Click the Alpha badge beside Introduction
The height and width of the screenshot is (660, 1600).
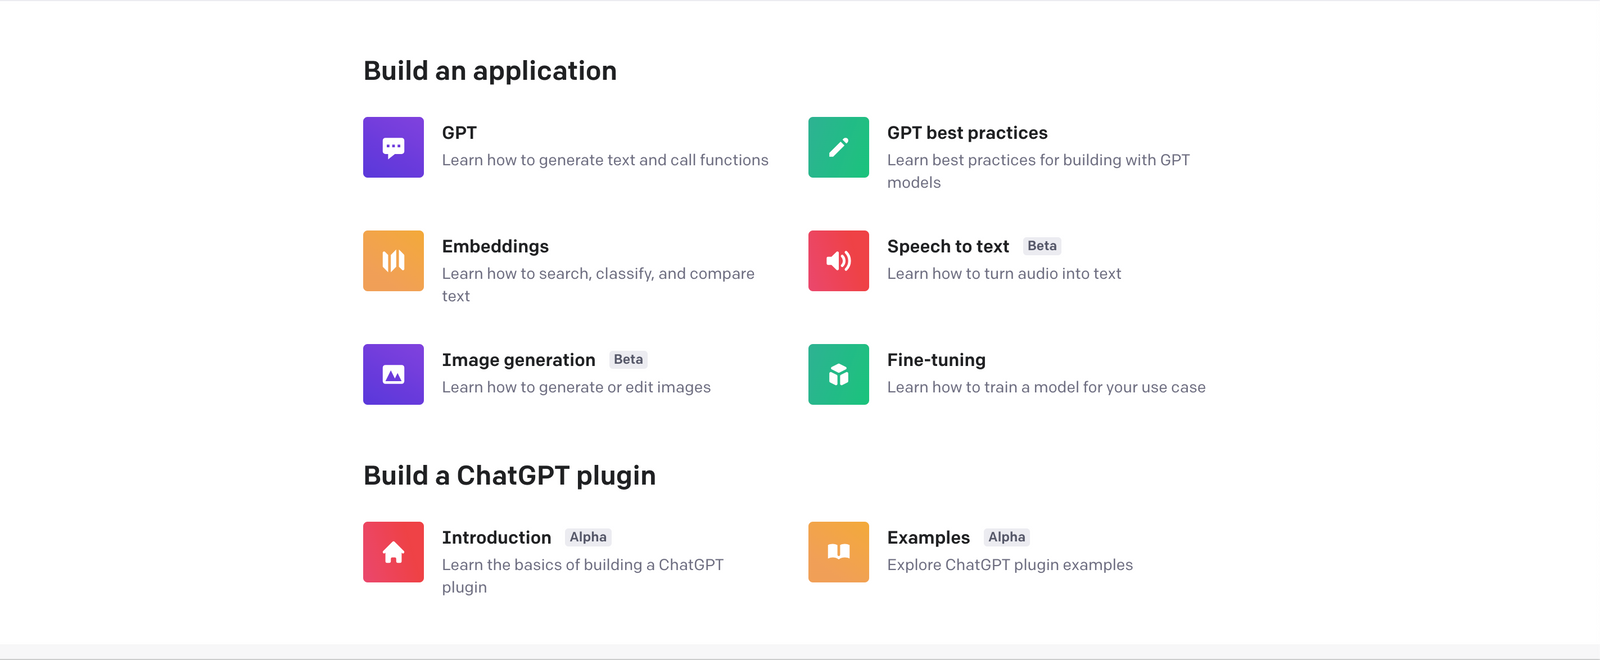(587, 537)
